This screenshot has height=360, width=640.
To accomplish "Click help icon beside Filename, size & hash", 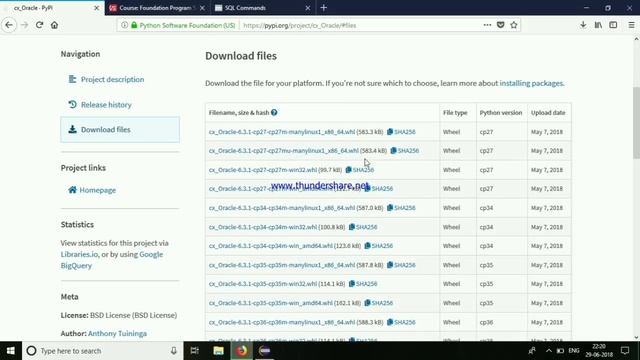I will tap(274, 112).
